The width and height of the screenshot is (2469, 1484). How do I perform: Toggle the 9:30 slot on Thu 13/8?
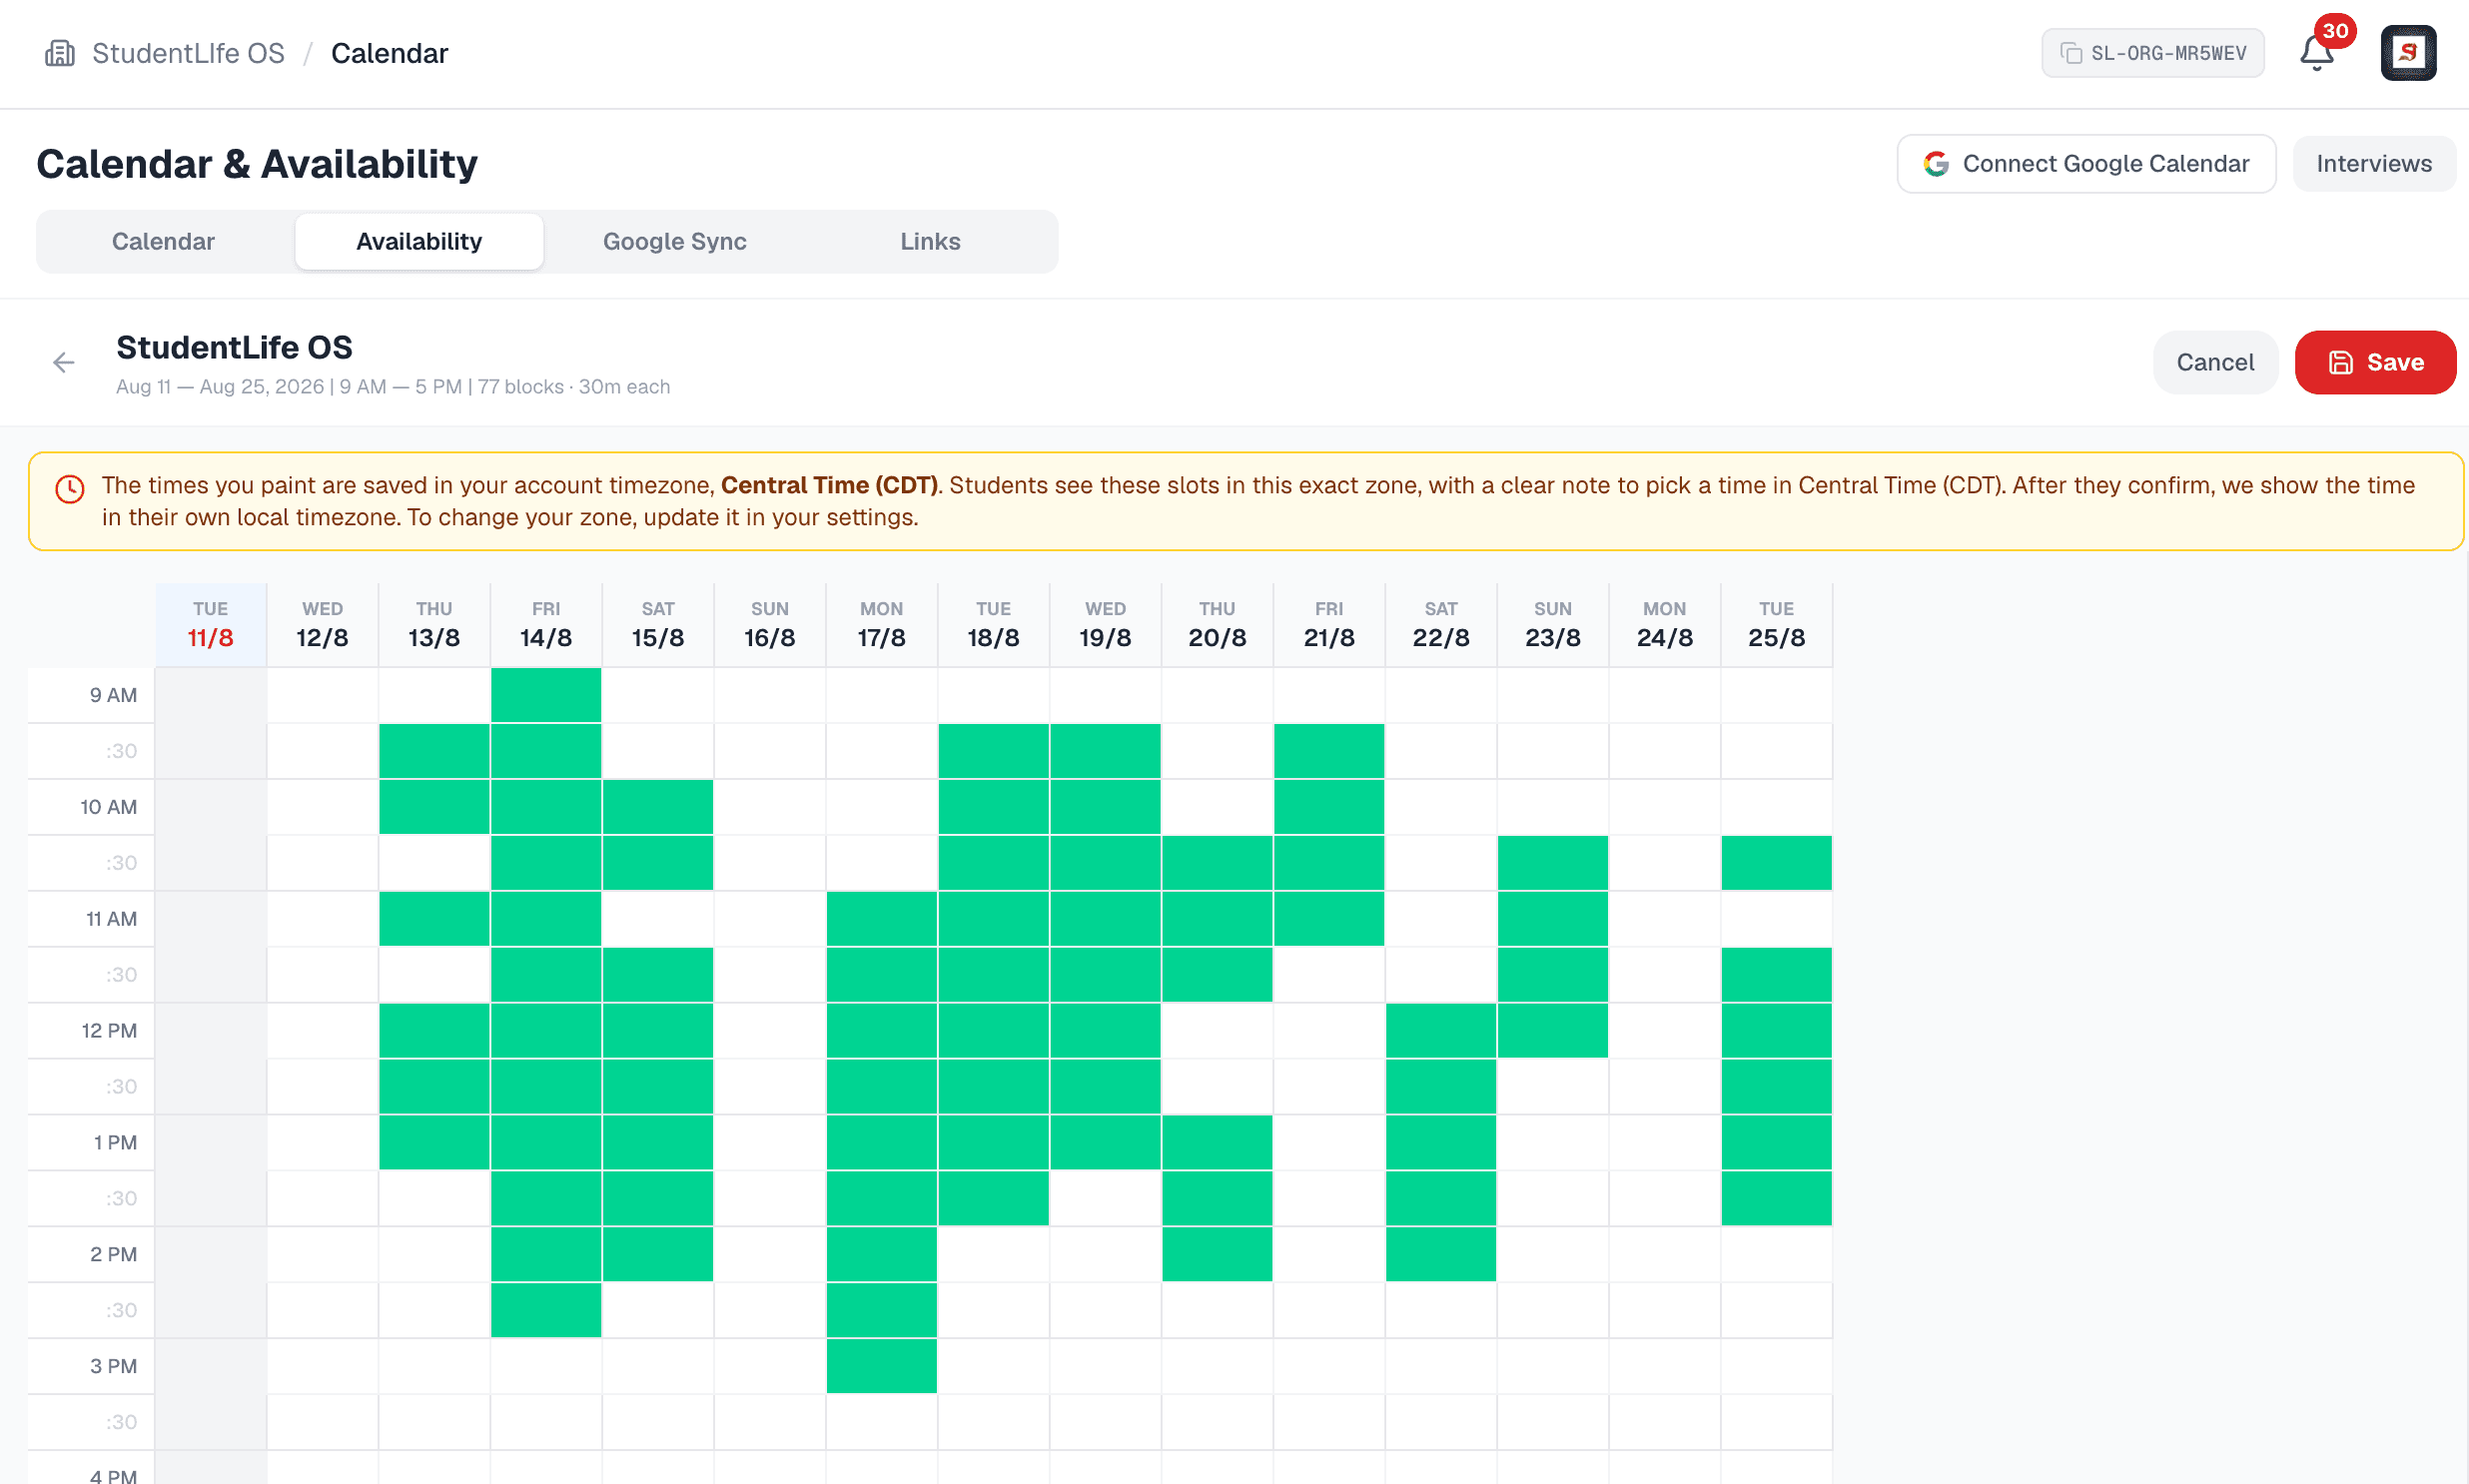(434, 751)
